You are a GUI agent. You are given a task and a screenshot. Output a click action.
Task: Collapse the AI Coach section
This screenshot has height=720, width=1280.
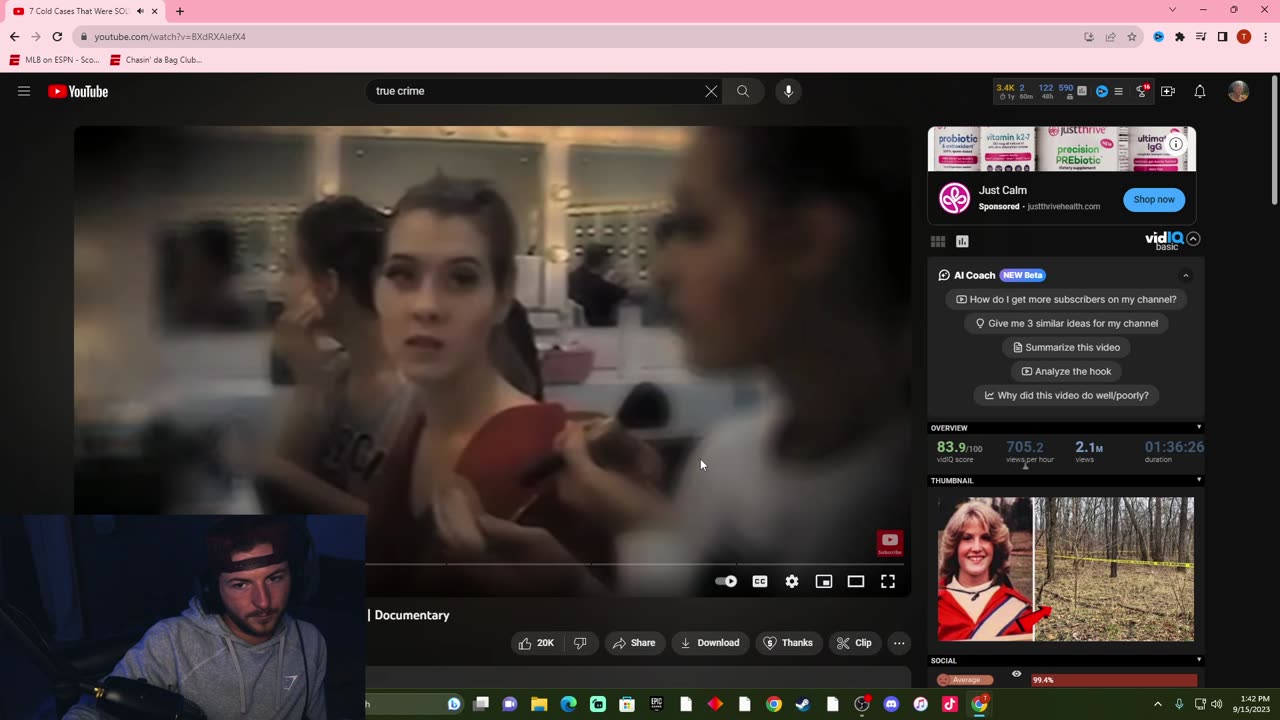pyautogui.click(x=1186, y=275)
